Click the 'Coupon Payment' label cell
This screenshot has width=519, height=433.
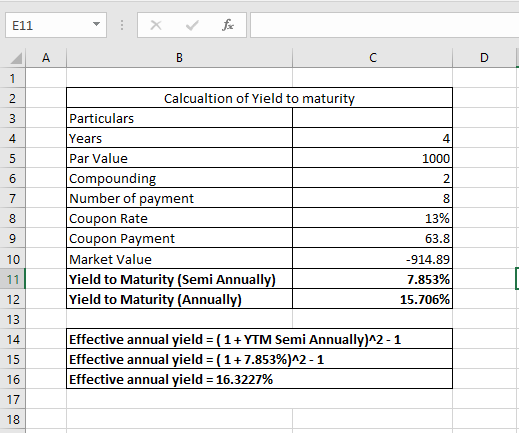179,238
